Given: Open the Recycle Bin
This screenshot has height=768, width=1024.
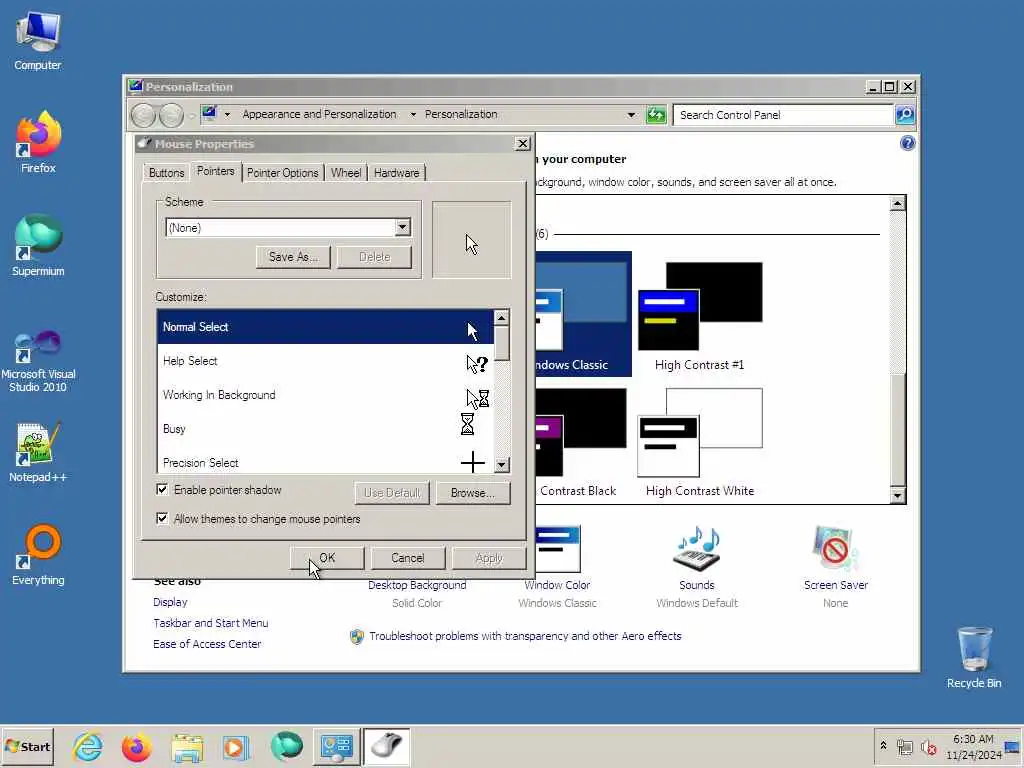Looking at the screenshot, I should pyautogui.click(x=974, y=657).
